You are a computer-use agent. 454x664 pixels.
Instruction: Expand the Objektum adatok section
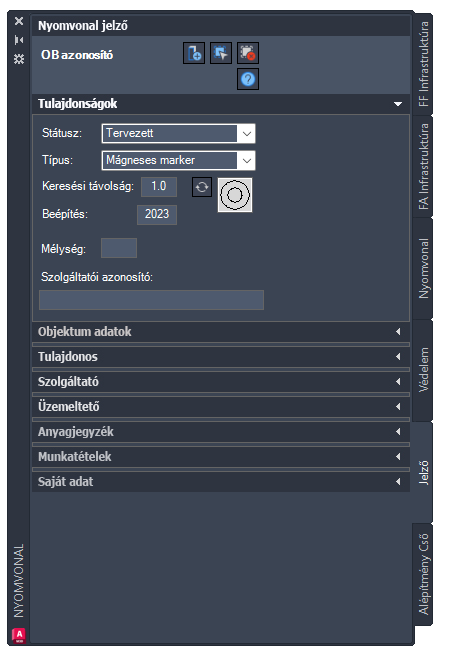(x=221, y=332)
